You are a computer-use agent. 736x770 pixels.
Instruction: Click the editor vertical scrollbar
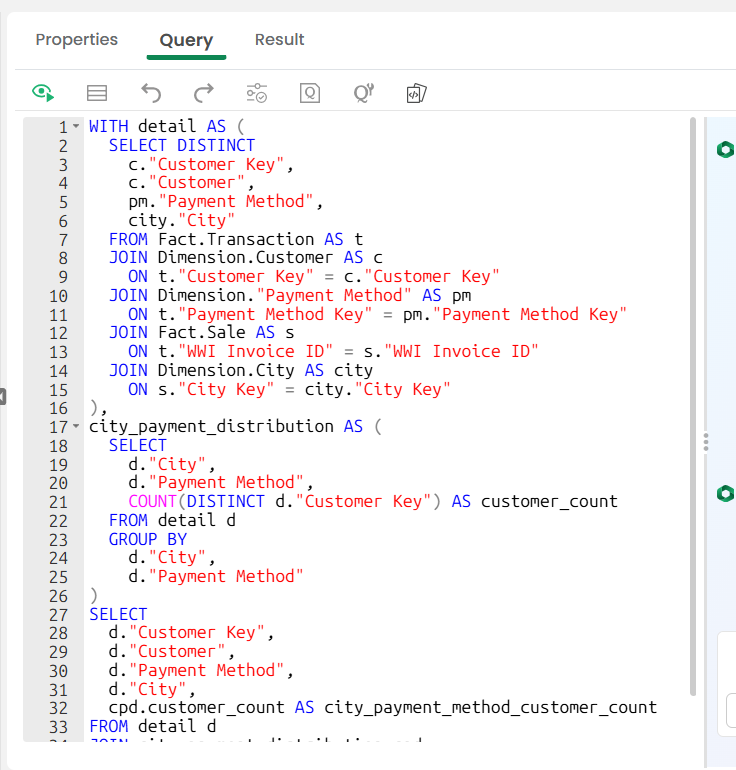click(x=693, y=406)
